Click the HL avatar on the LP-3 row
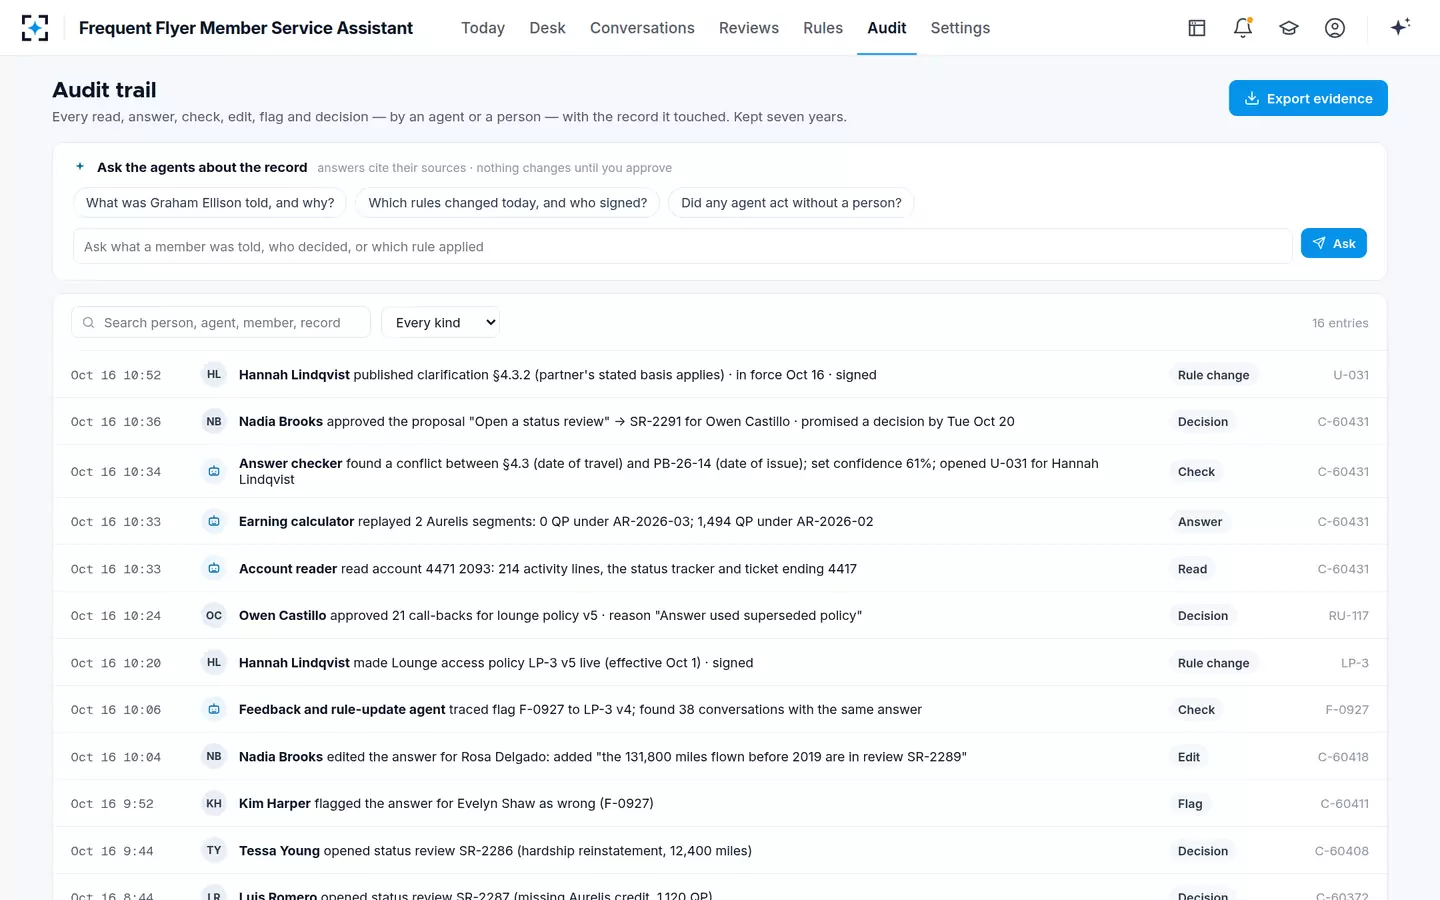 pyautogui.click(x=214, y=663)
